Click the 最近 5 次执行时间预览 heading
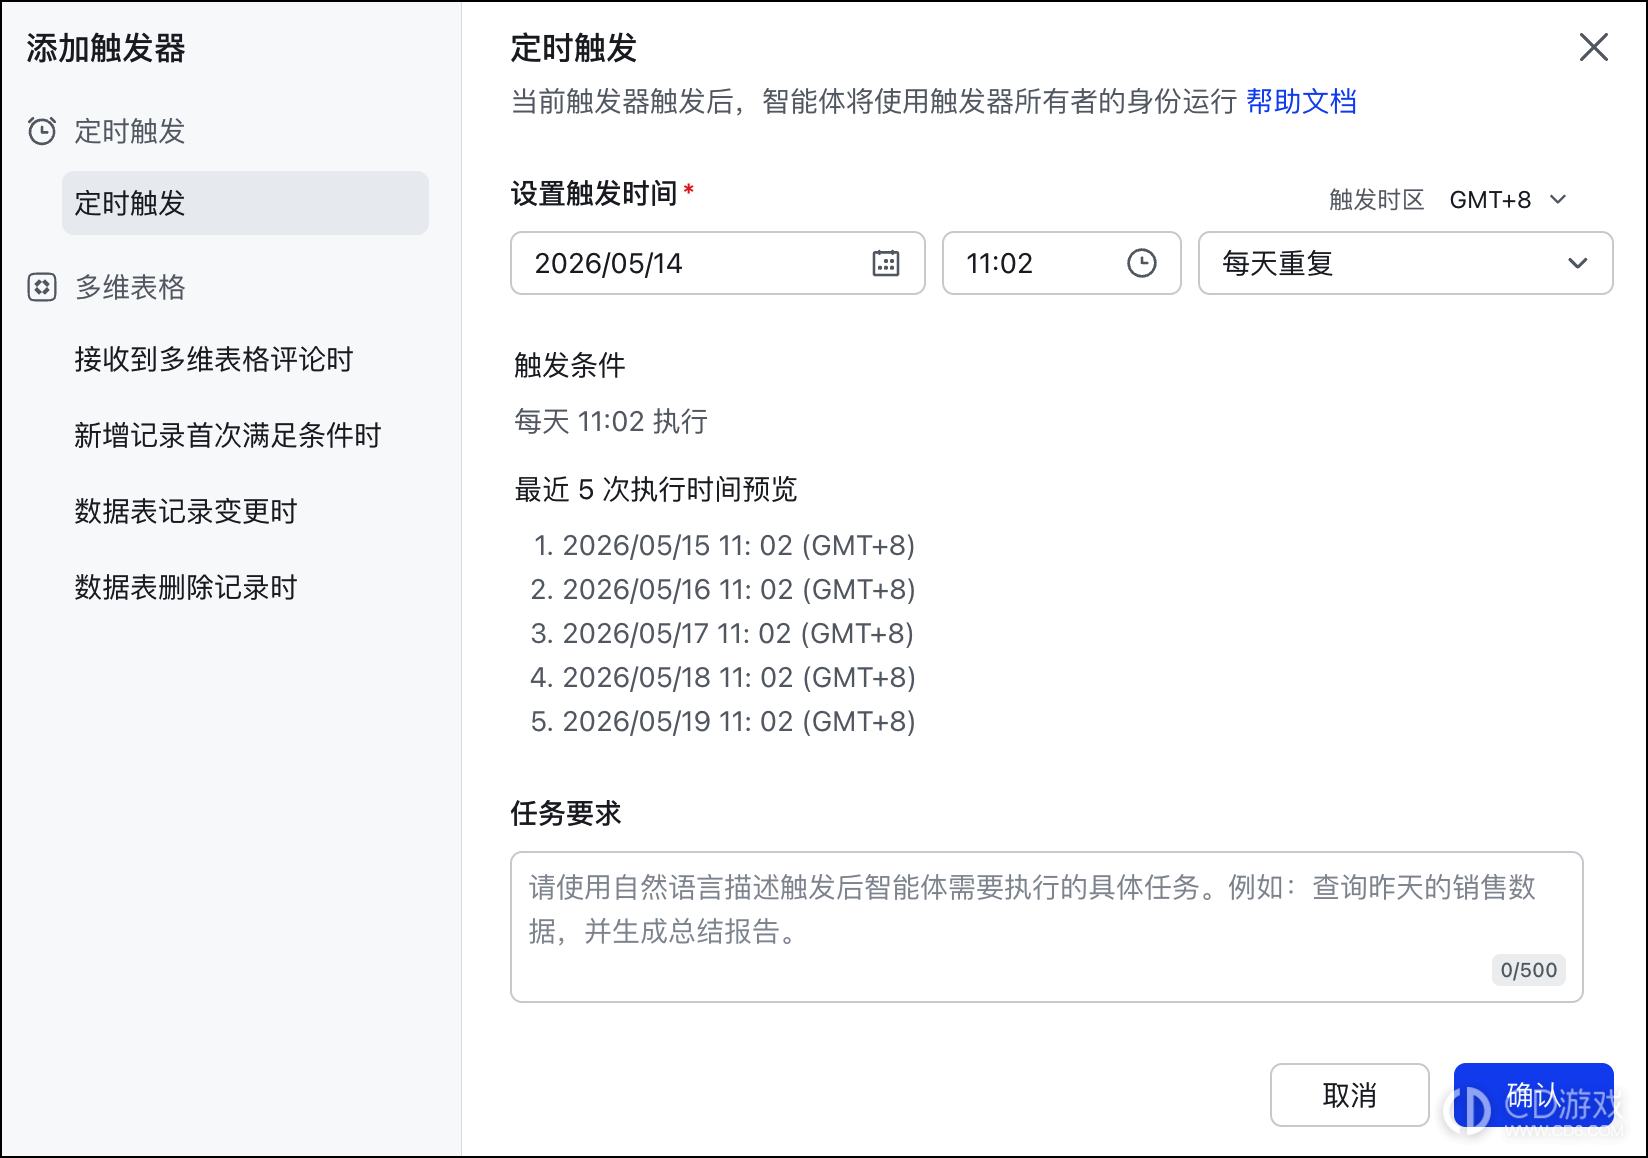 point(656,489)
